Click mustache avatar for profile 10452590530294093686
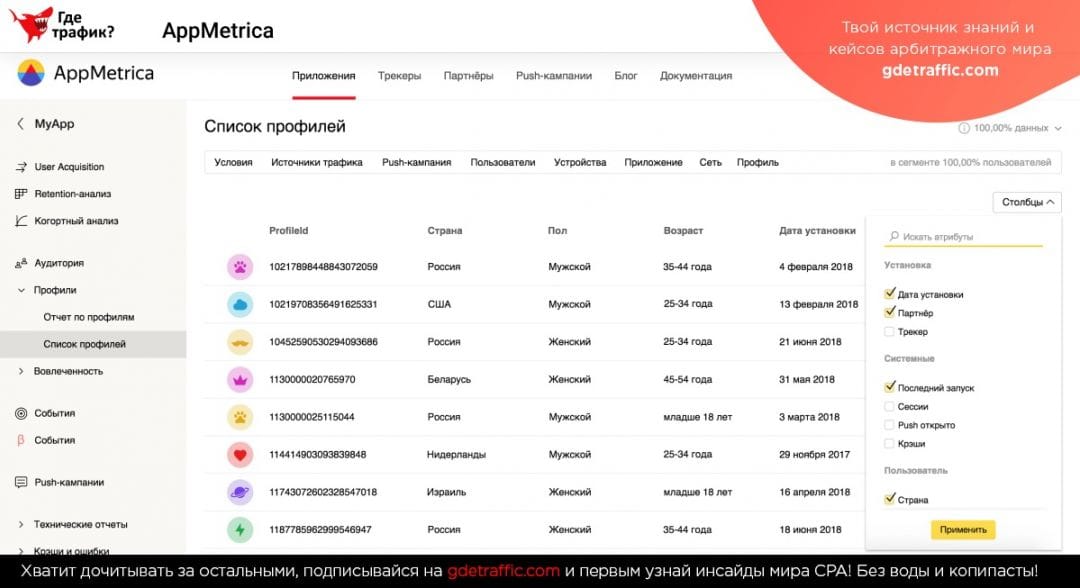 point(240,342)
